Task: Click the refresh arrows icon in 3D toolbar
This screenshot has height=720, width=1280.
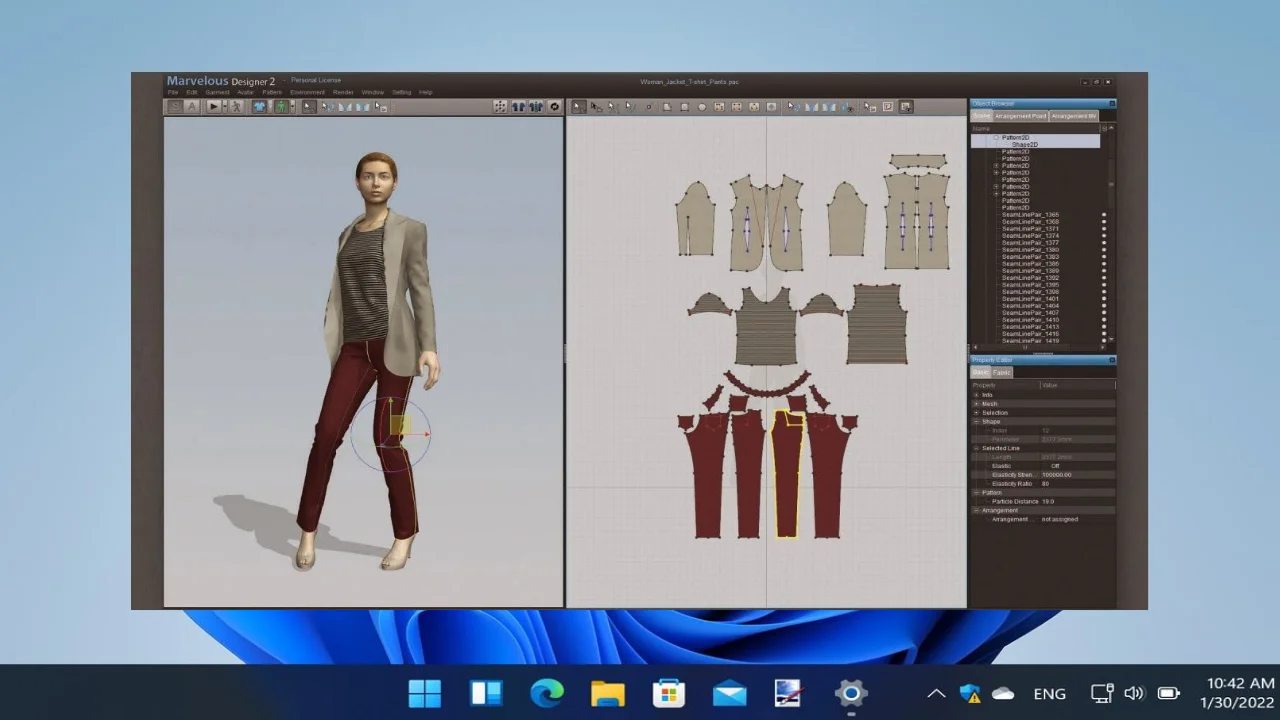Action: pos(554,106)
